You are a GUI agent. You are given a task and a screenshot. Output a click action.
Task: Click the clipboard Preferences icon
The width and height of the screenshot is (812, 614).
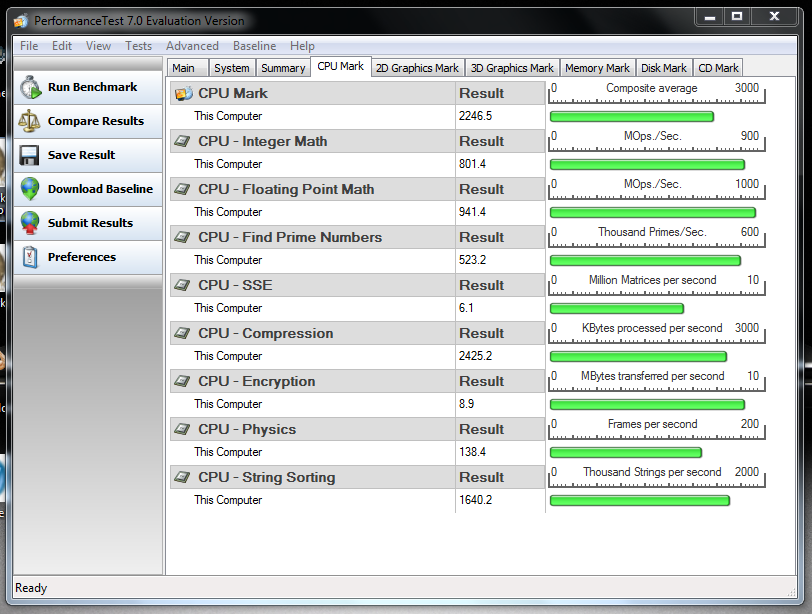coord(30,258)
